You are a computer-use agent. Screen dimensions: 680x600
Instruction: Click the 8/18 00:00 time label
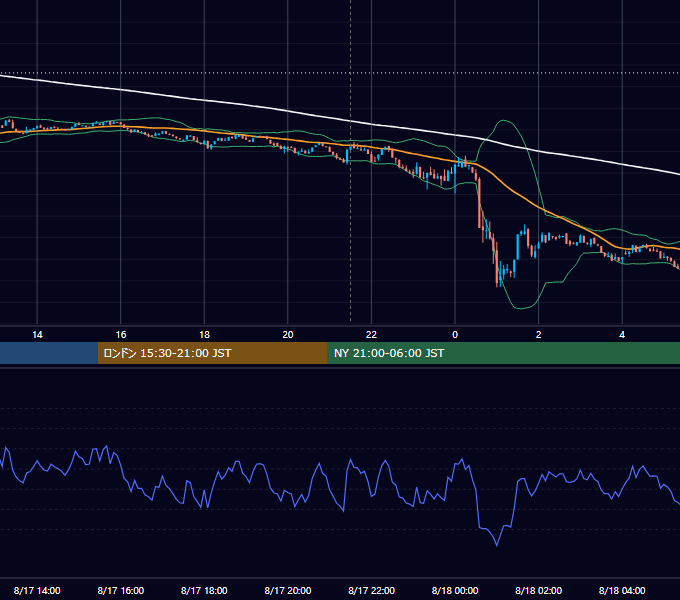point(455,590)
